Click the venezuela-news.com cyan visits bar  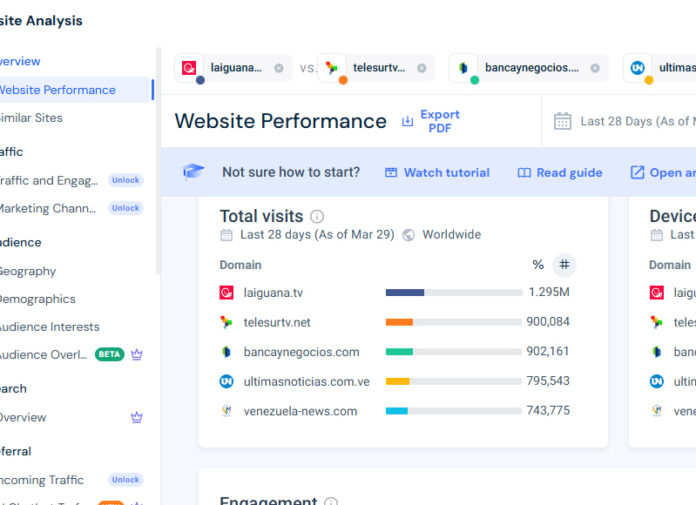point(396,411)
